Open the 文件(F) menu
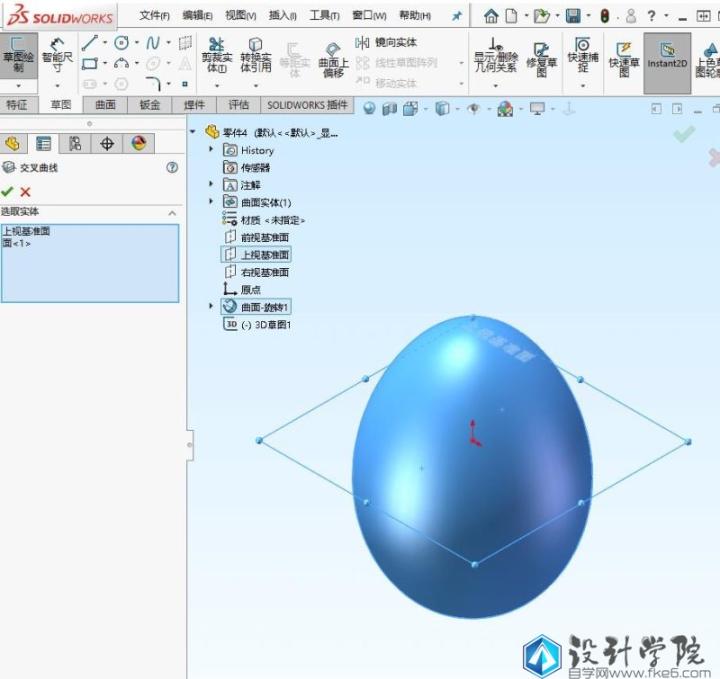Viewport: 720px width, 679px height. [x=154, y=16]
